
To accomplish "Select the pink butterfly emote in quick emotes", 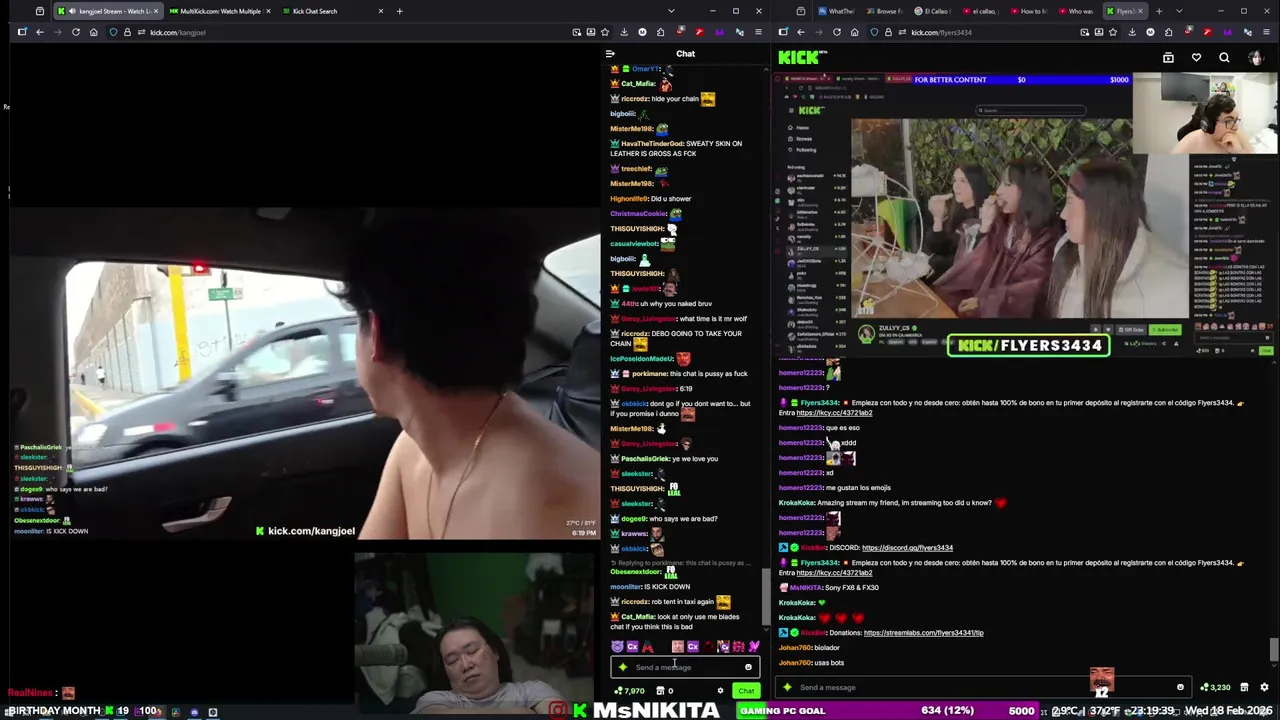I will click(x=754, y=647).
